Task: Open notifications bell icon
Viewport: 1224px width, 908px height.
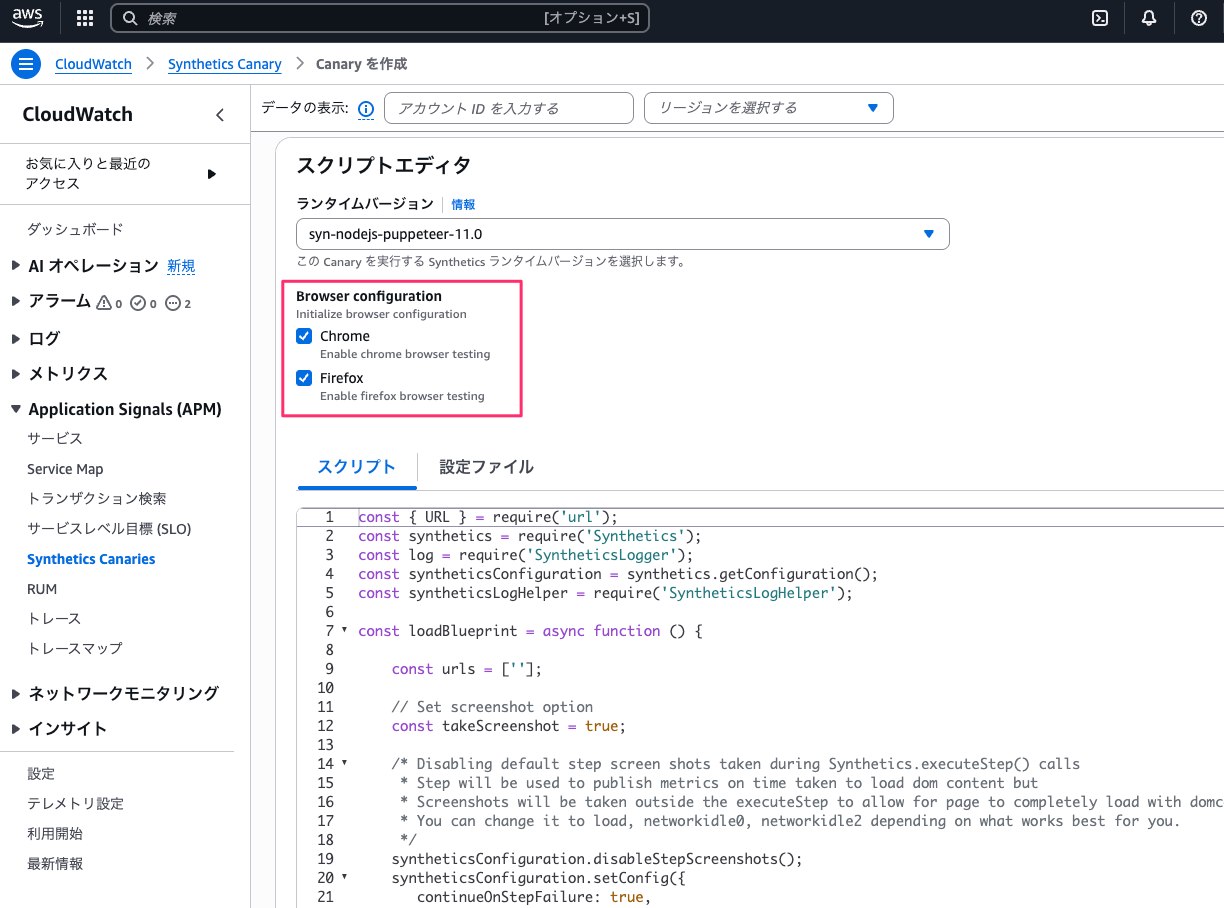Action: [1149, 18]
